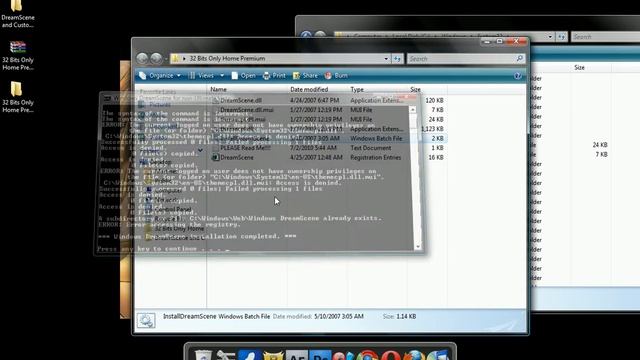Click the 1 KB size cell
This screenshot has width=640, height=360.
pyautogui.click(x=437, y=148)
